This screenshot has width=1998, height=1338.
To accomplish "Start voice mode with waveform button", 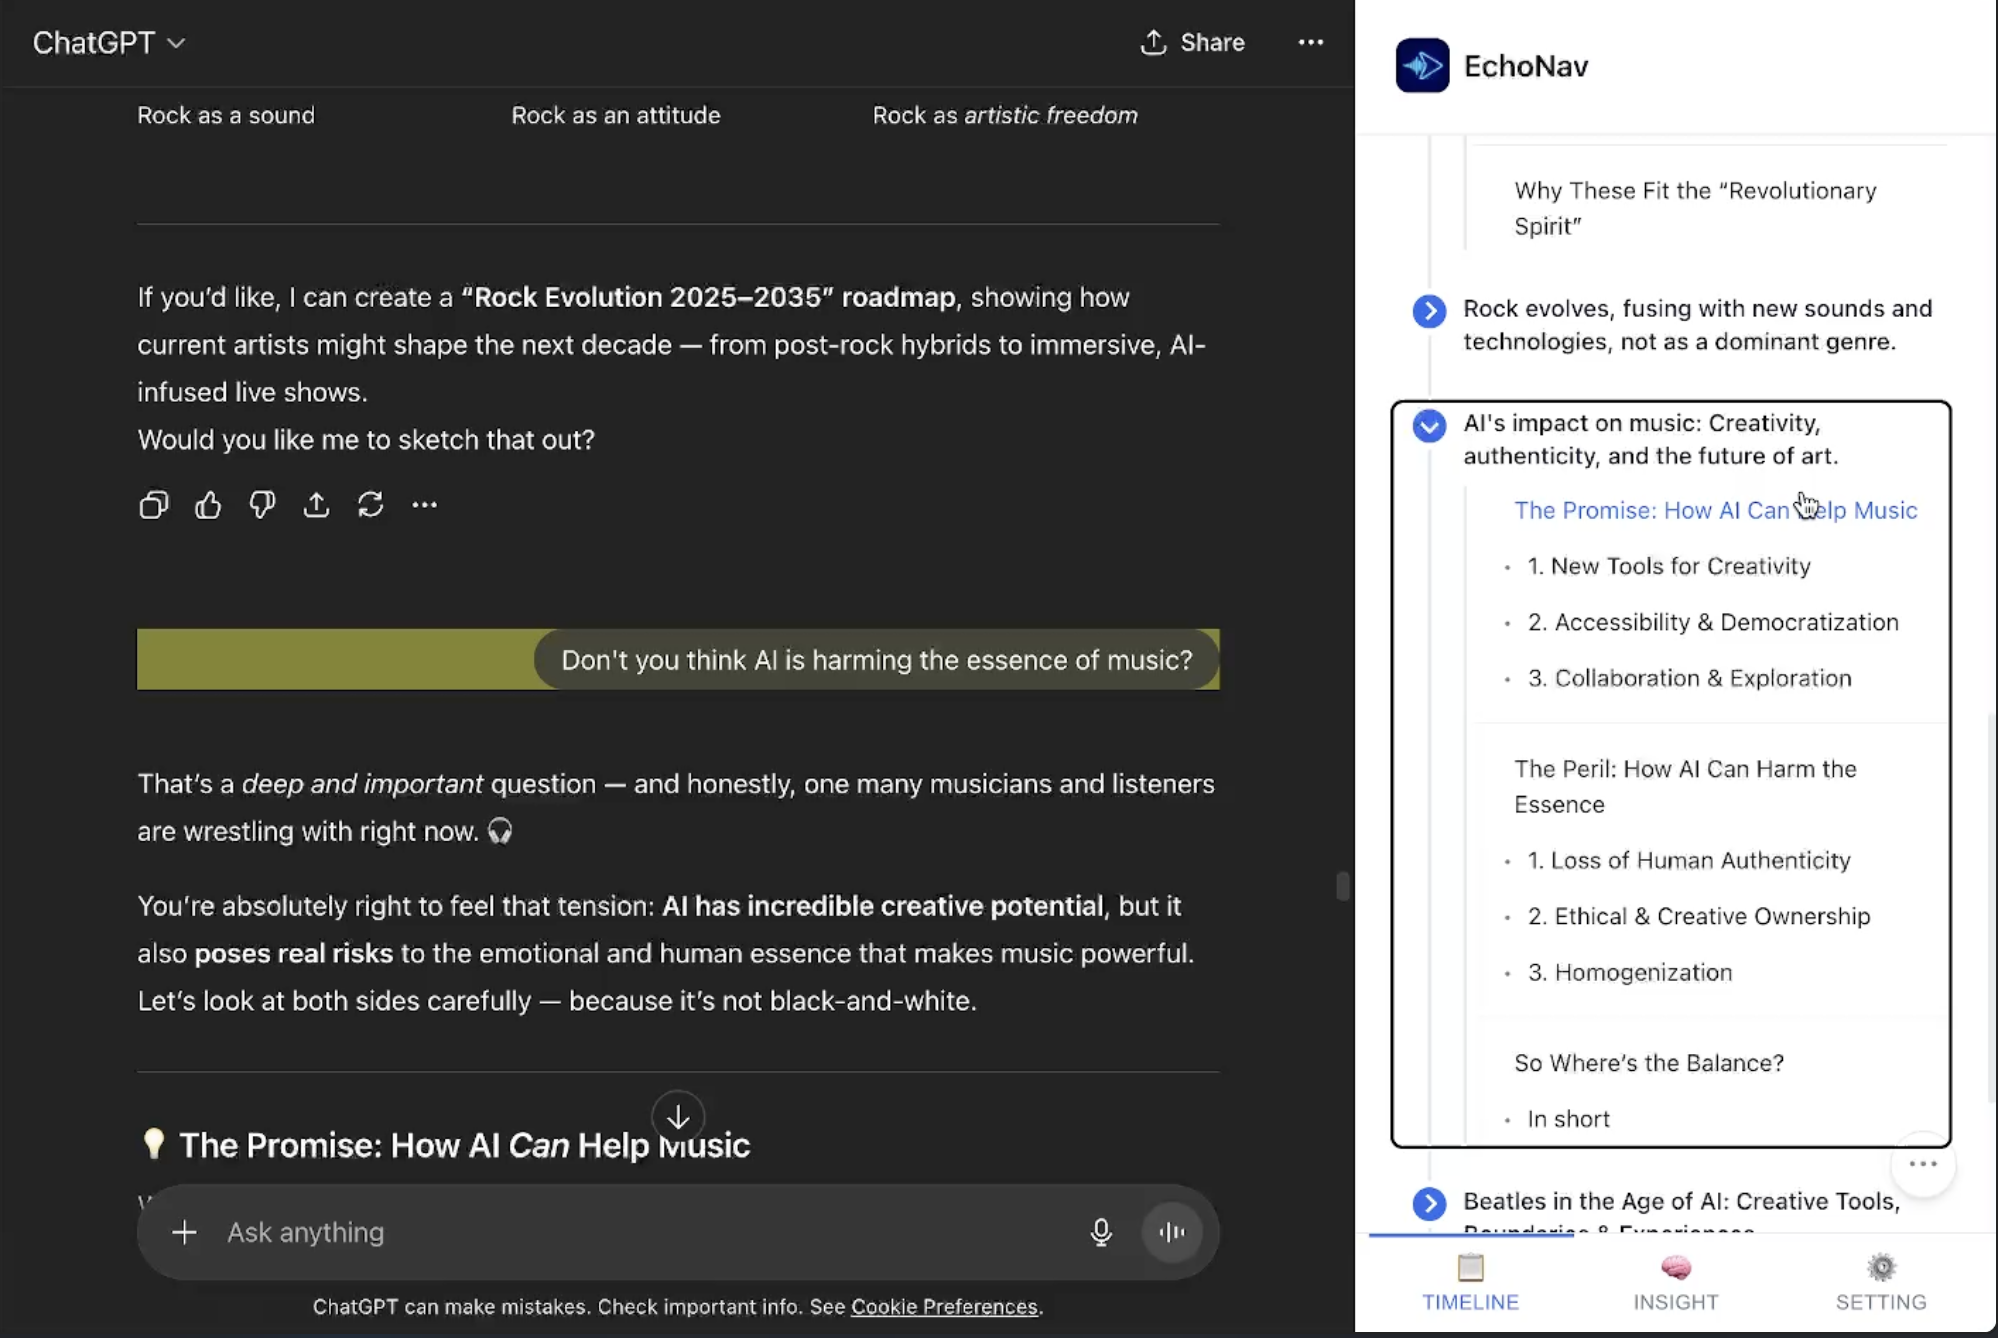I will 1171,1232.
